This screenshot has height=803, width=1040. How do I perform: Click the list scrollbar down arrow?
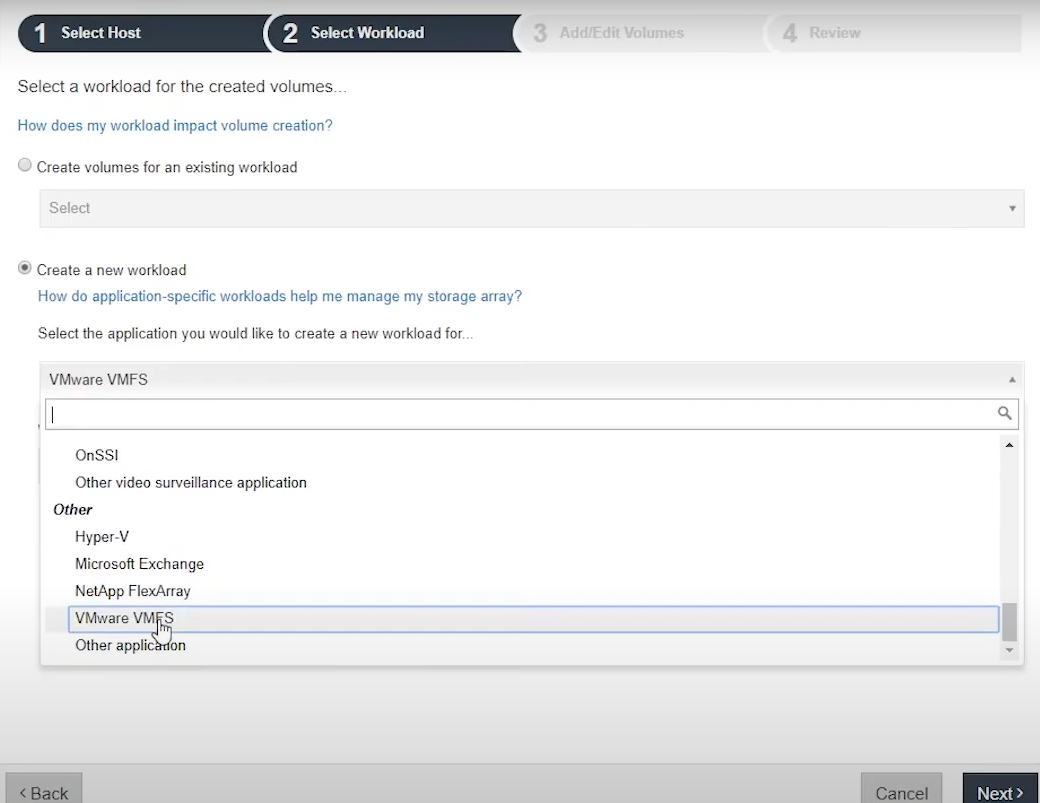click(x=1009, y=650)
